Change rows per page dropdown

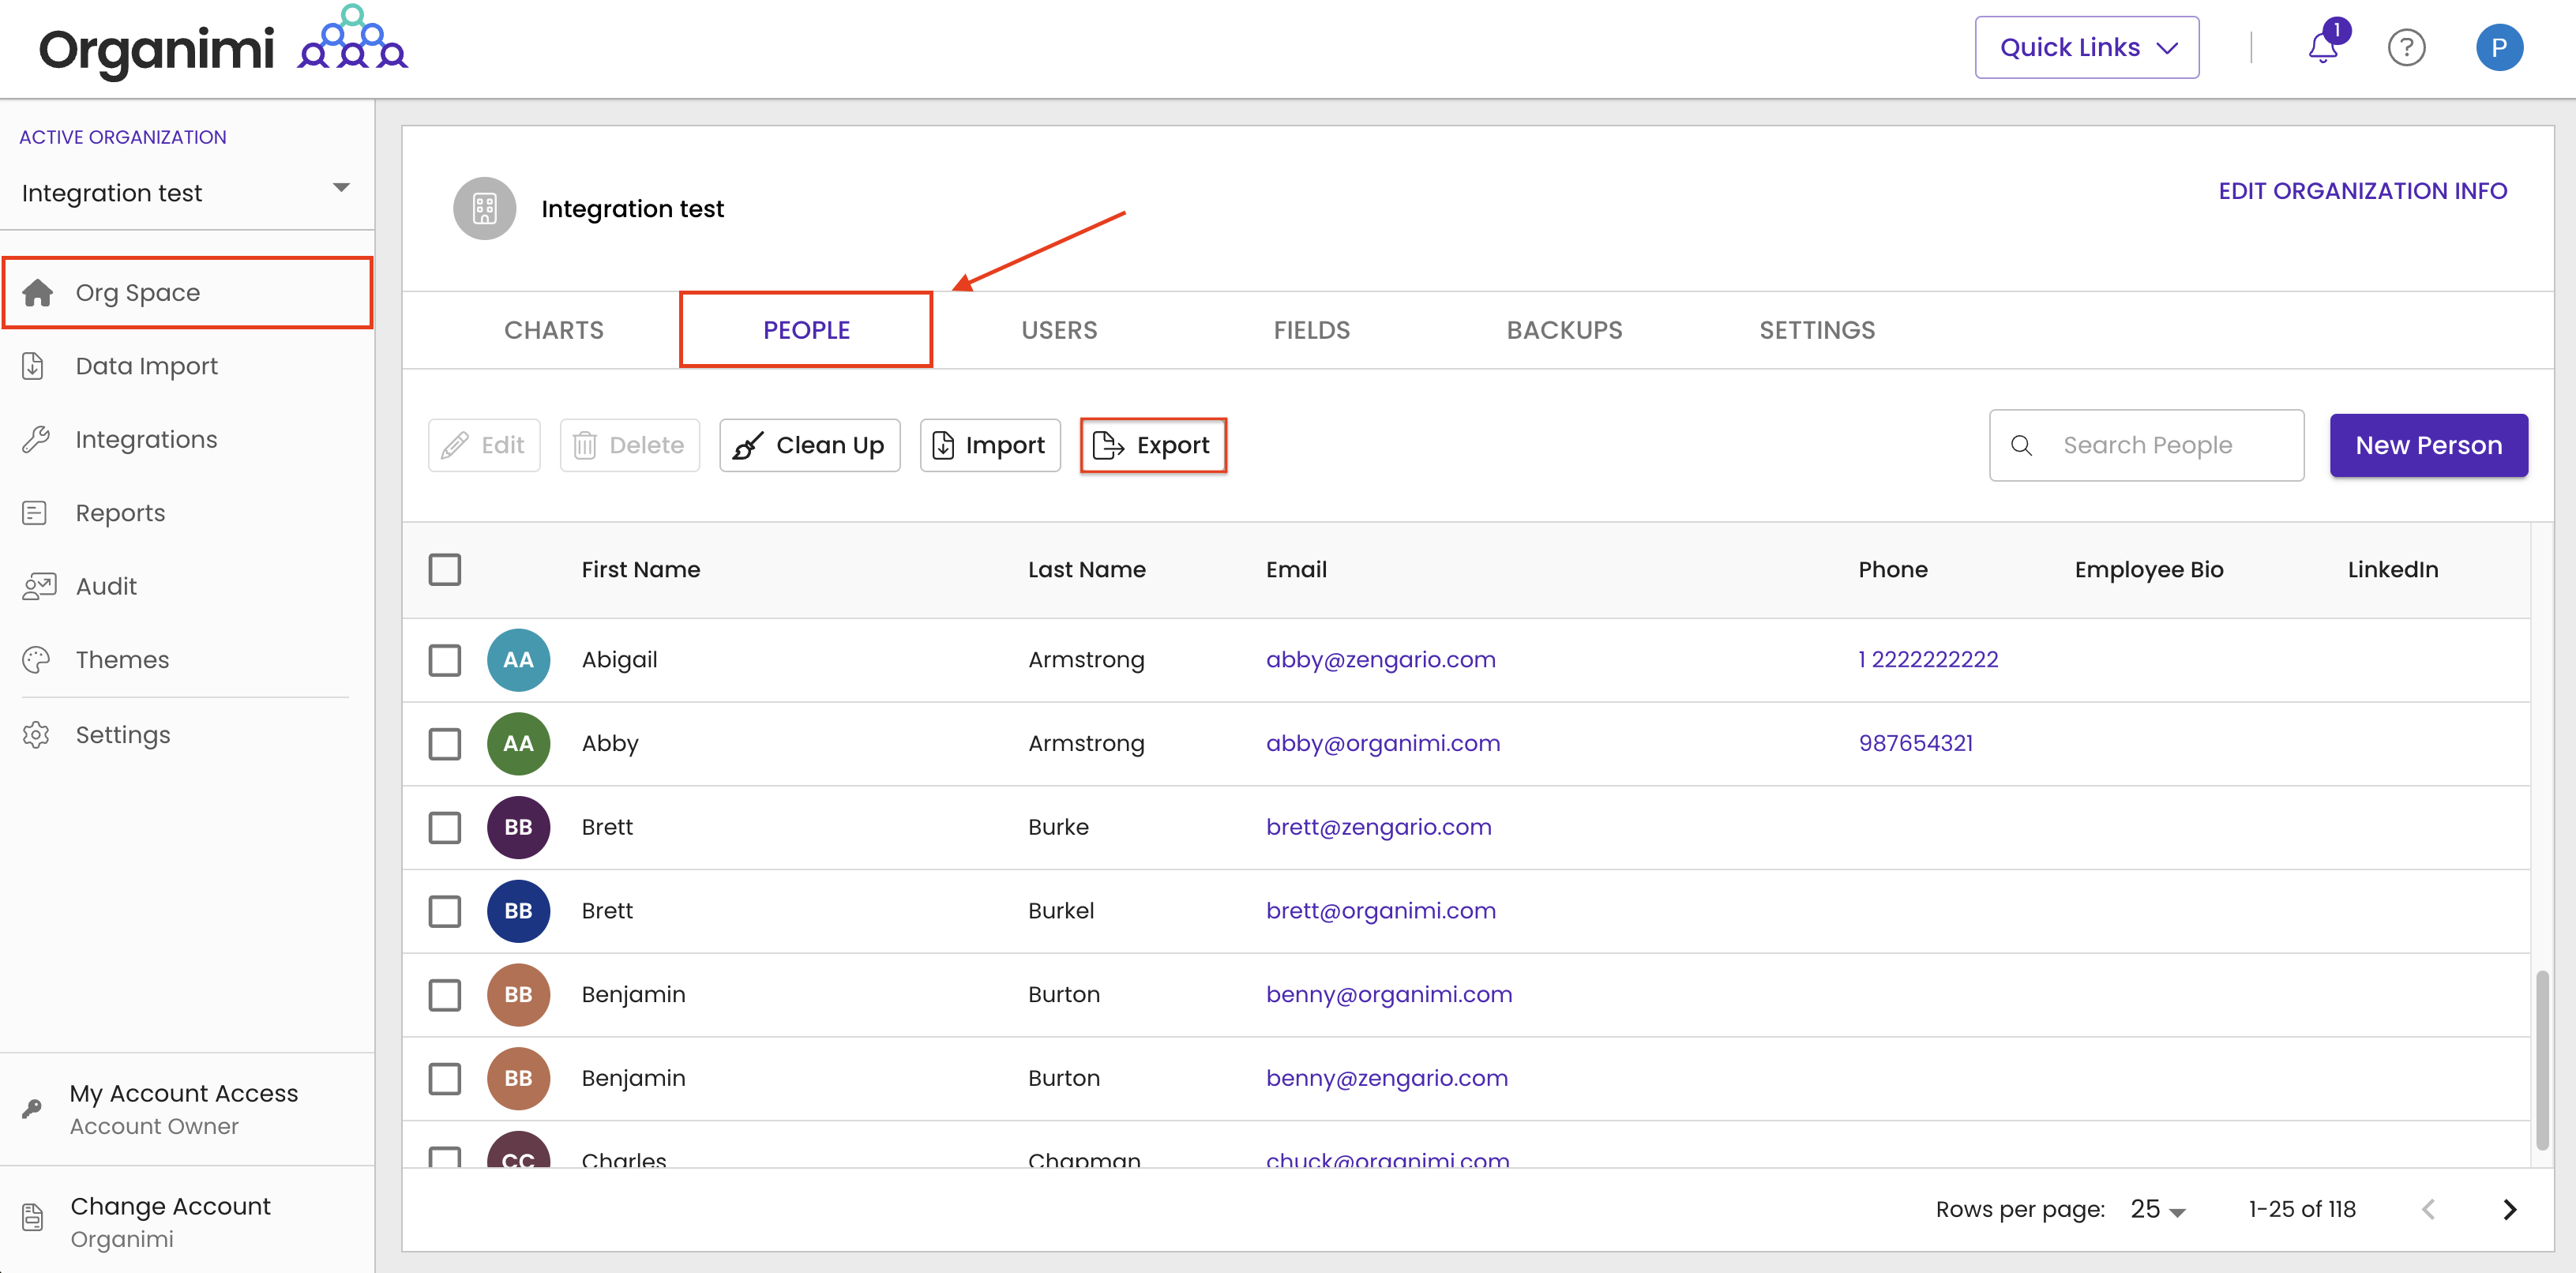point(2157,1209)
